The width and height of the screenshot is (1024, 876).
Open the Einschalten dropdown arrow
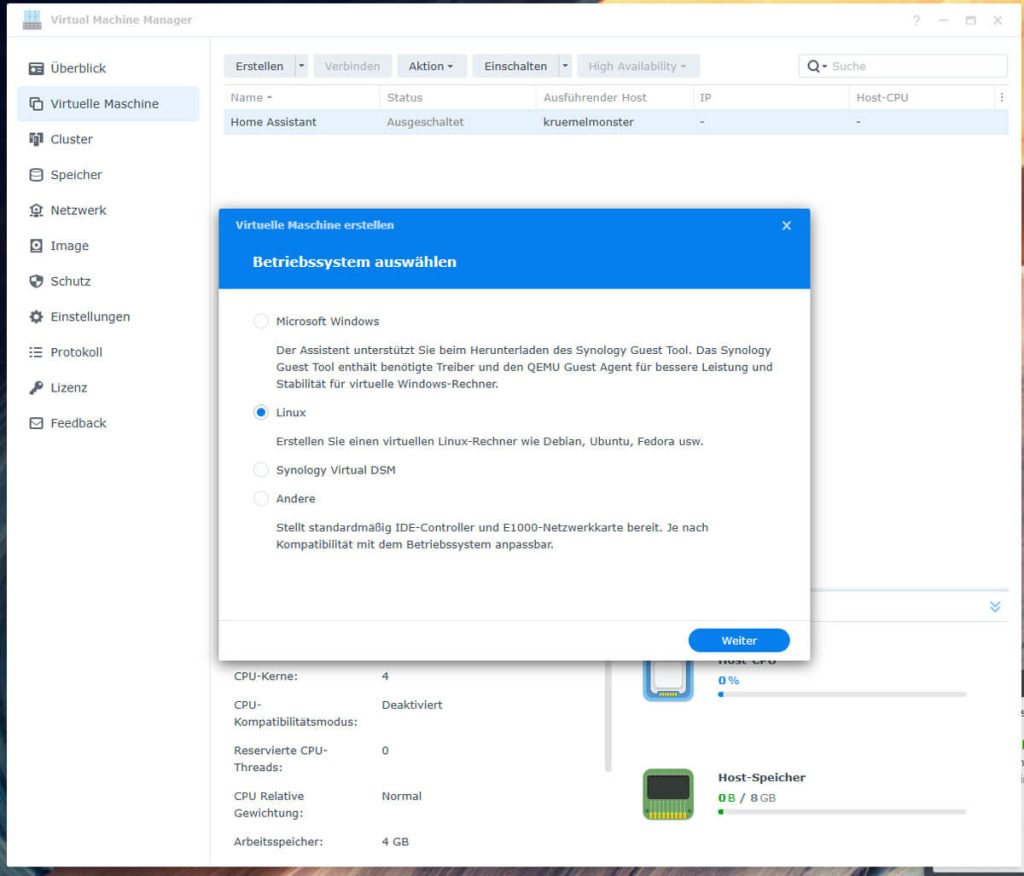(x=565, y=67)
